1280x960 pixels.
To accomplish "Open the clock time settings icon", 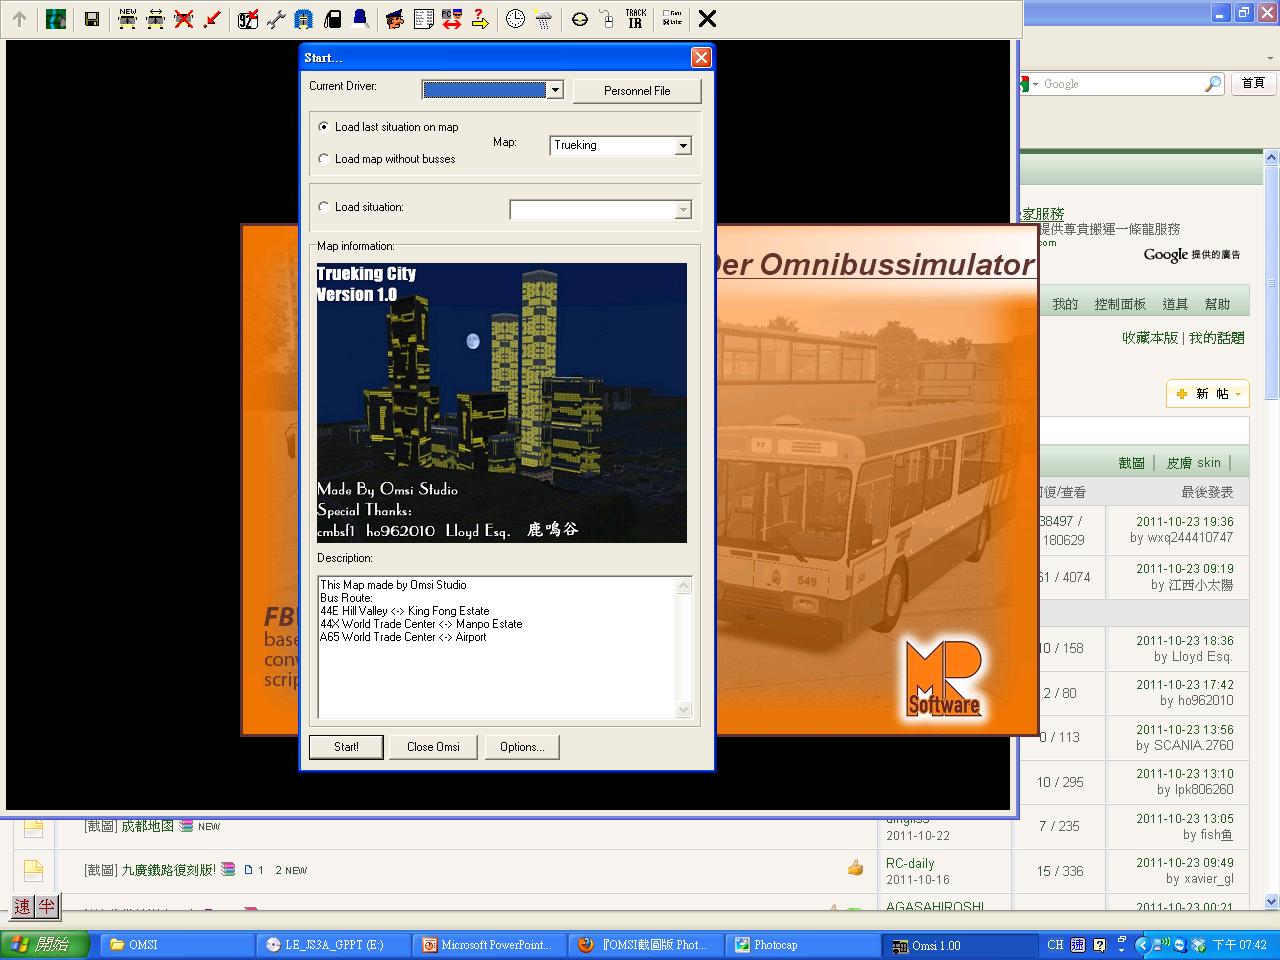I will coord(515,19).
